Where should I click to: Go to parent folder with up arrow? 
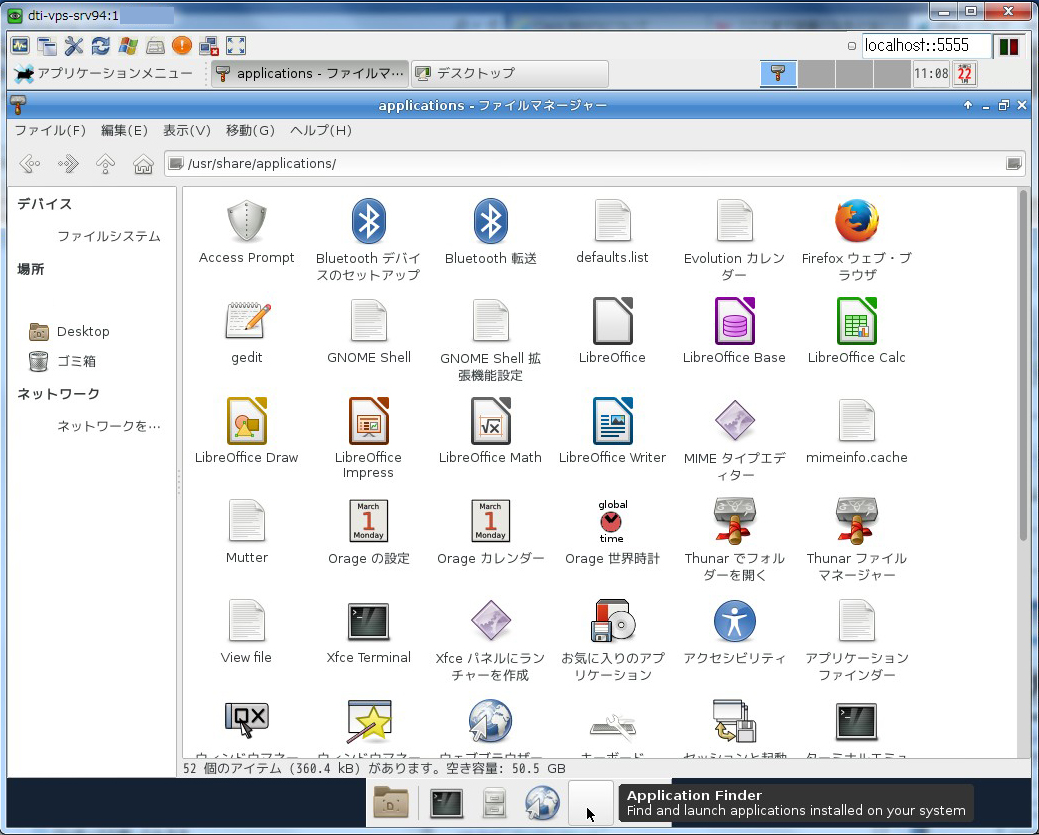tap(105, 164)
